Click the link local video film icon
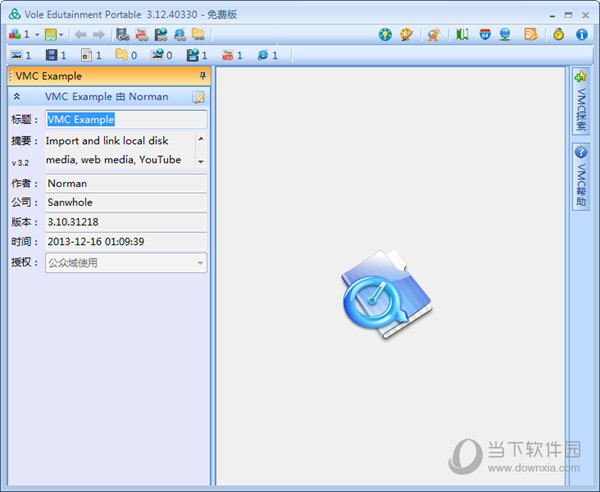Image resolution: width=600 pixels, height=492 pixels. (x=123, y=35)
